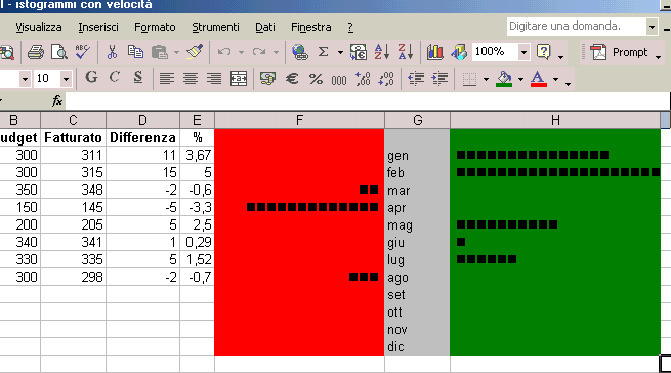Apply currency format
The height and width of the screenshot is (373, 671).
point(268,79)
